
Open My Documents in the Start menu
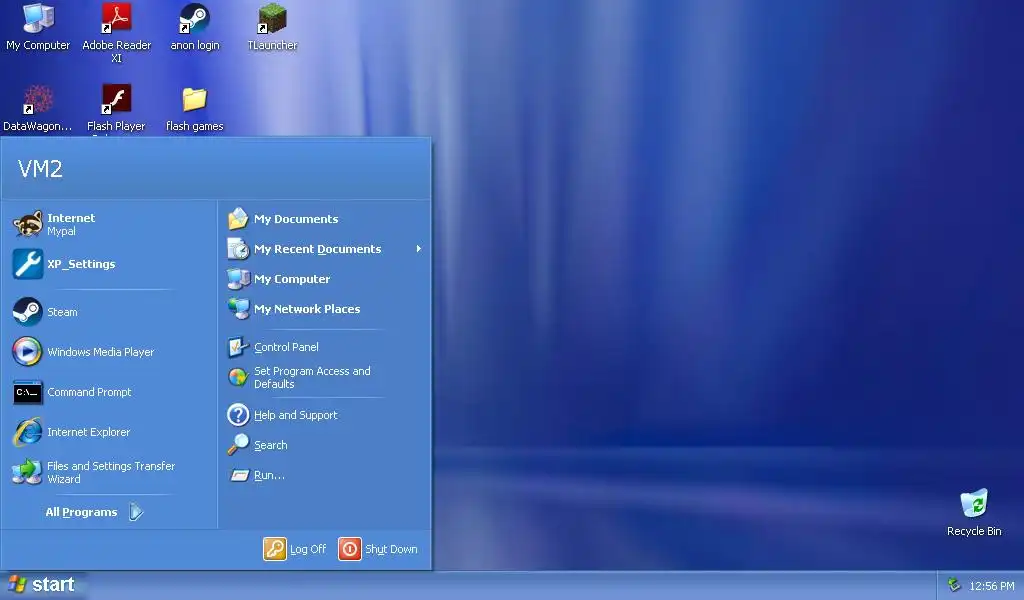click(x=325, y=219)
